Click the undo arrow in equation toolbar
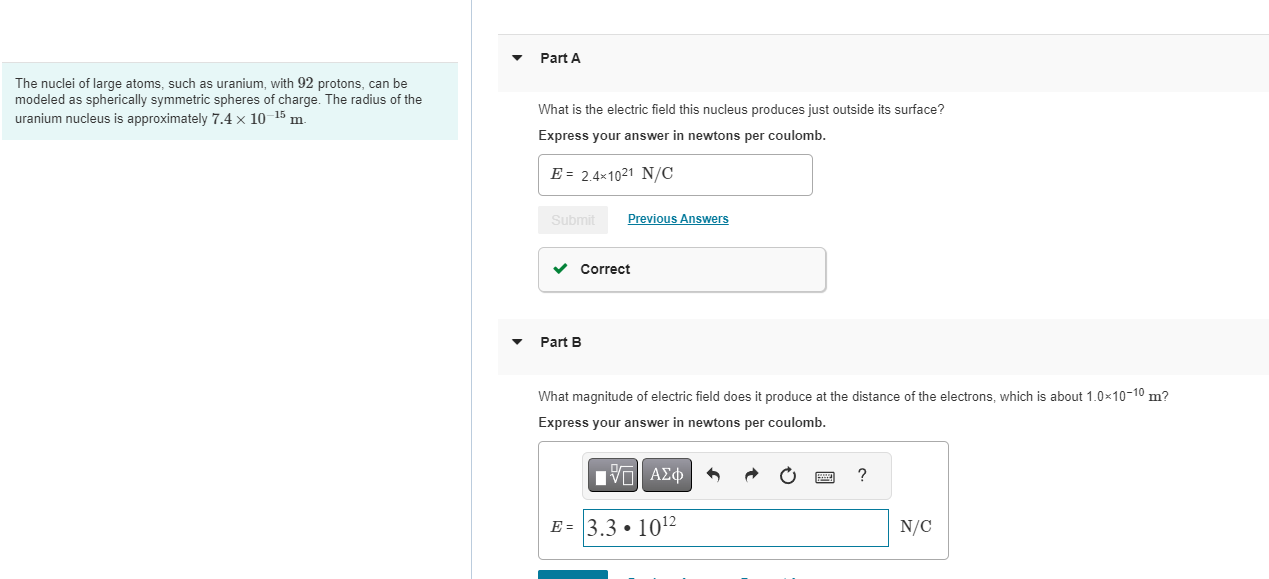The width and height of the screenshot is (1269, 579). [x=714, y=476]
